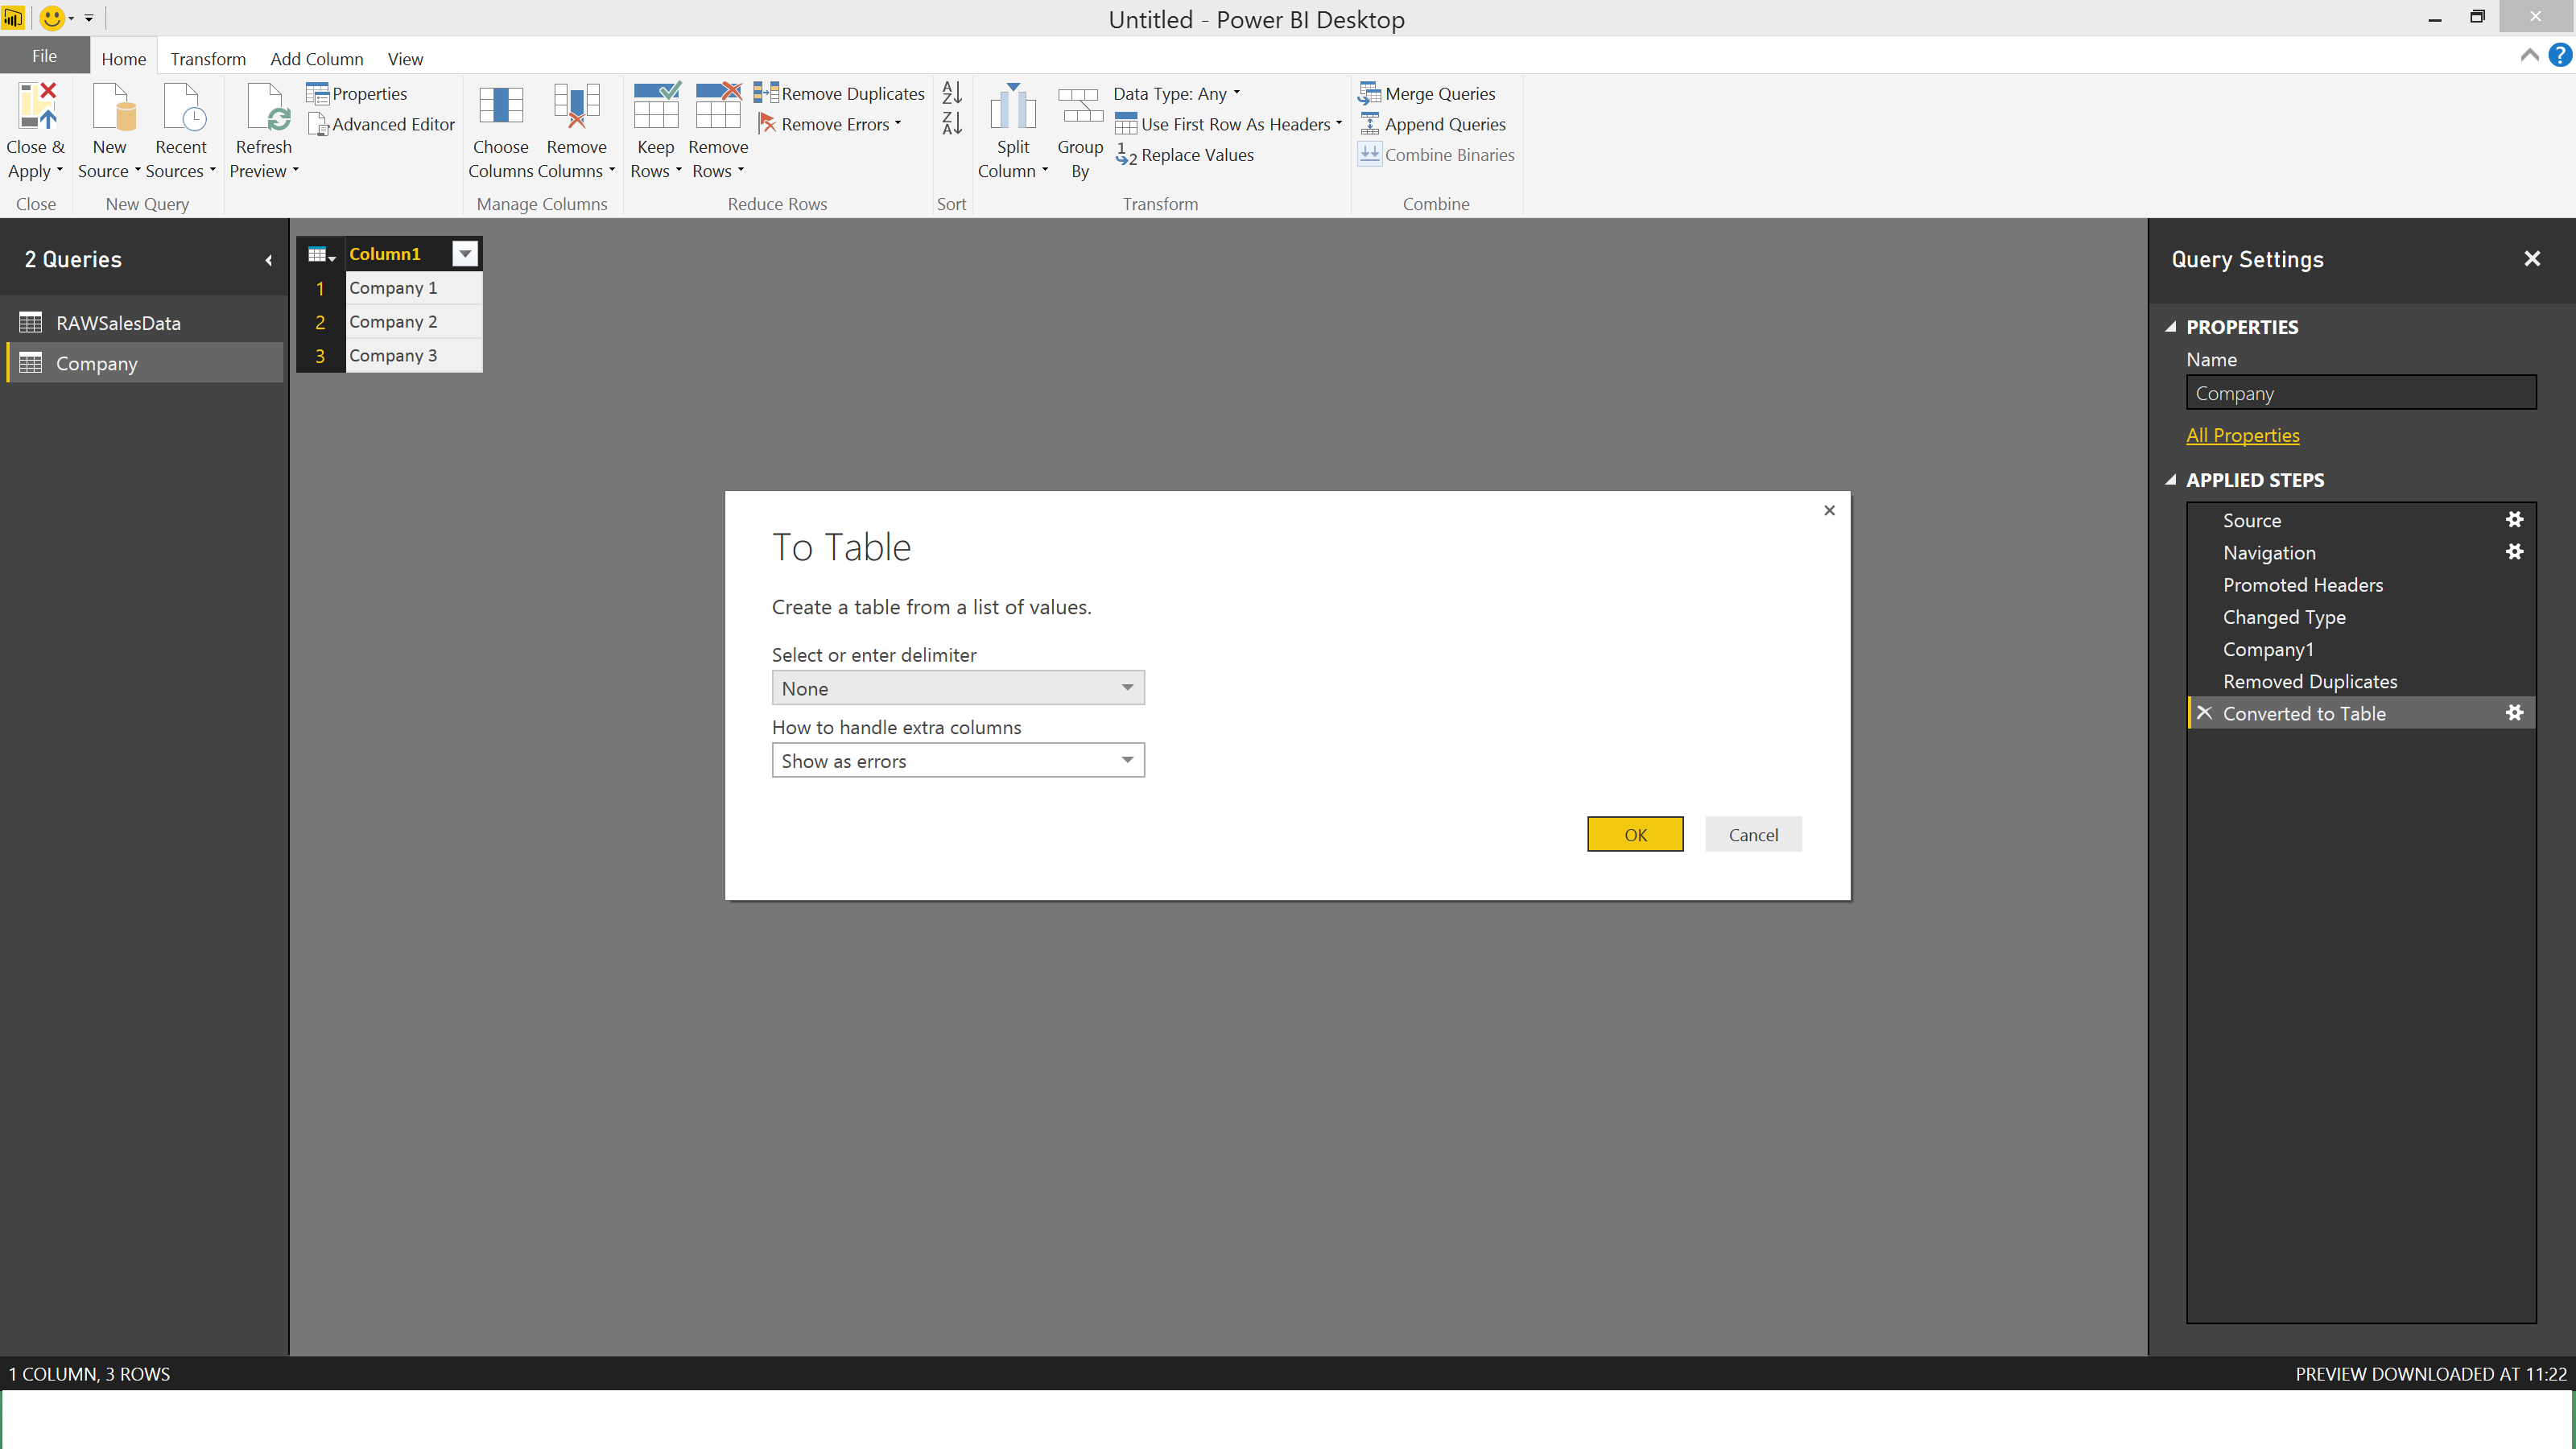Click the Group By icon
This screenshot has height=1449, width=2576.
click(1080, 106)
